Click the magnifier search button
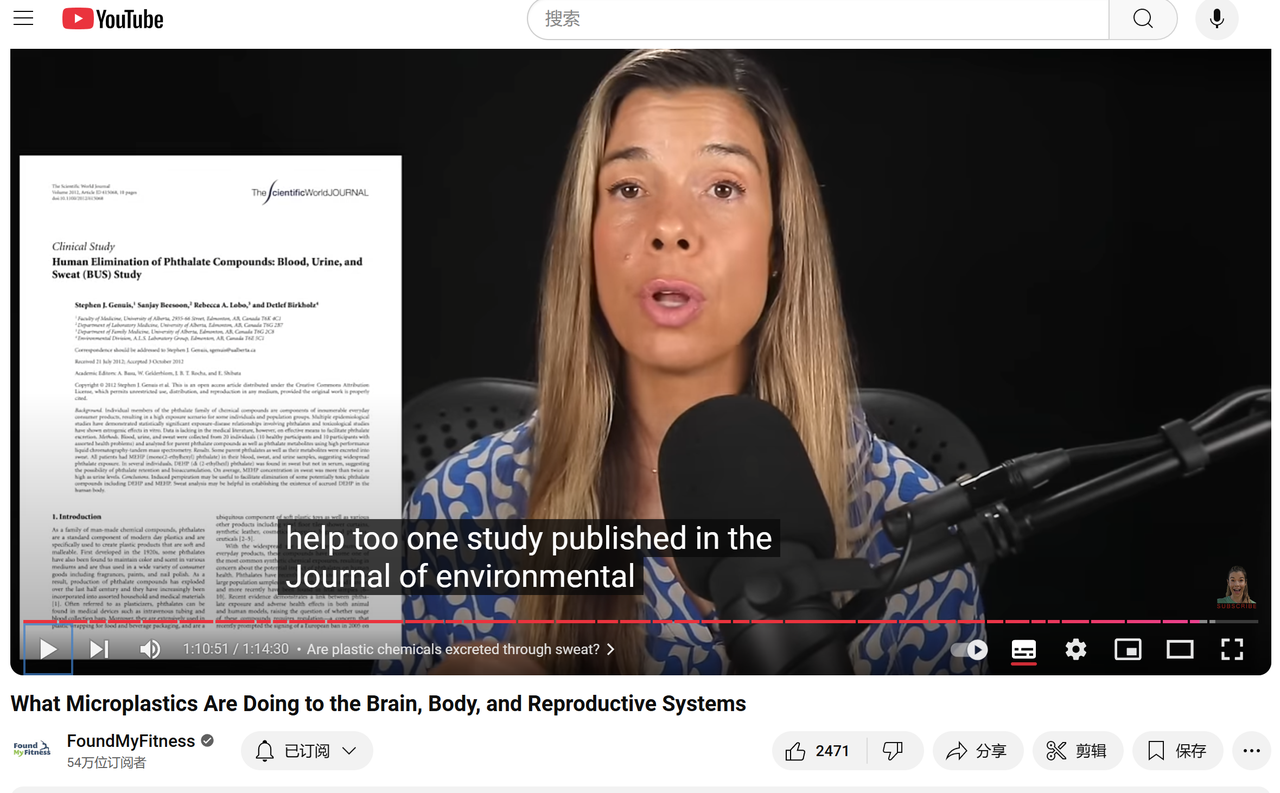This screenshot has height=793, width=1280. pos(1143,19)
